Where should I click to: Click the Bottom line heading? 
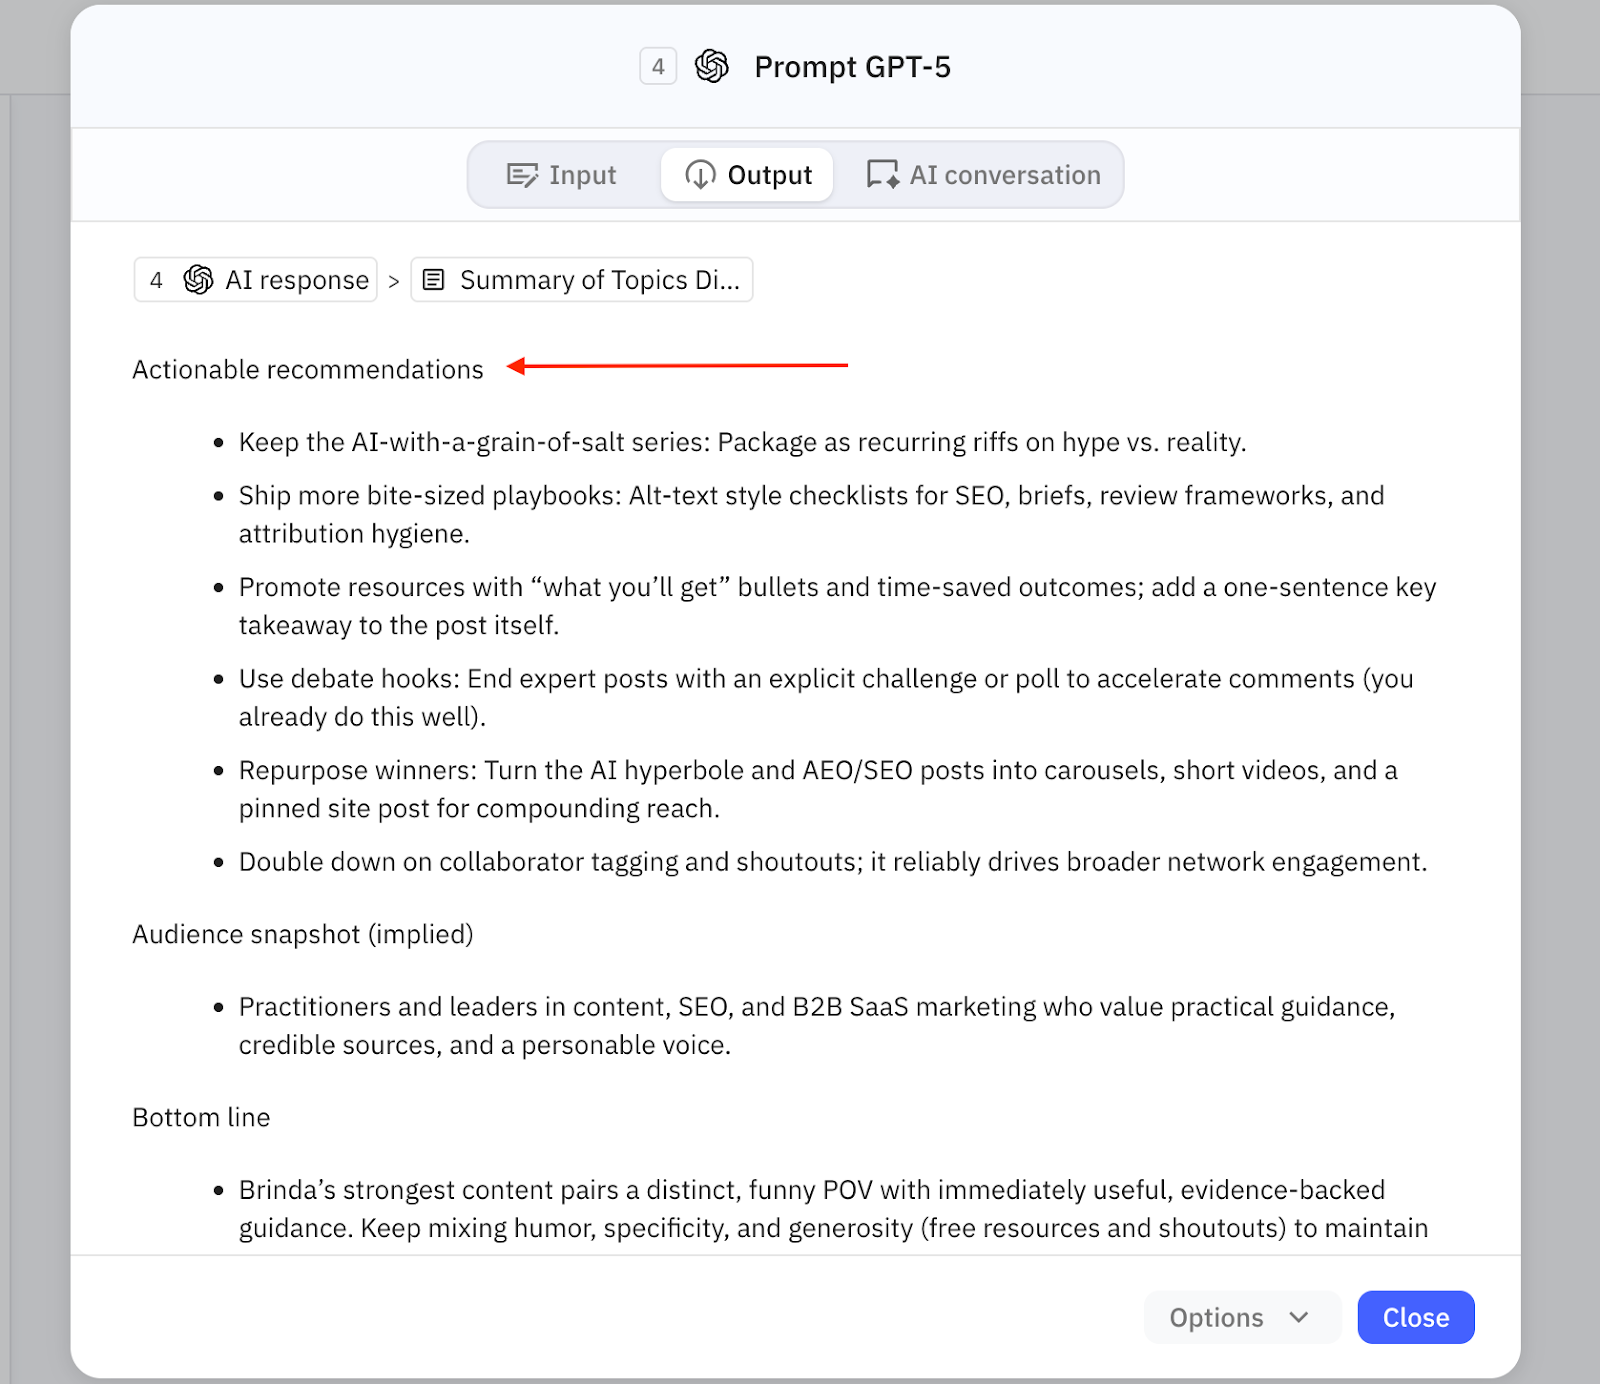[x=201, y=1117]
